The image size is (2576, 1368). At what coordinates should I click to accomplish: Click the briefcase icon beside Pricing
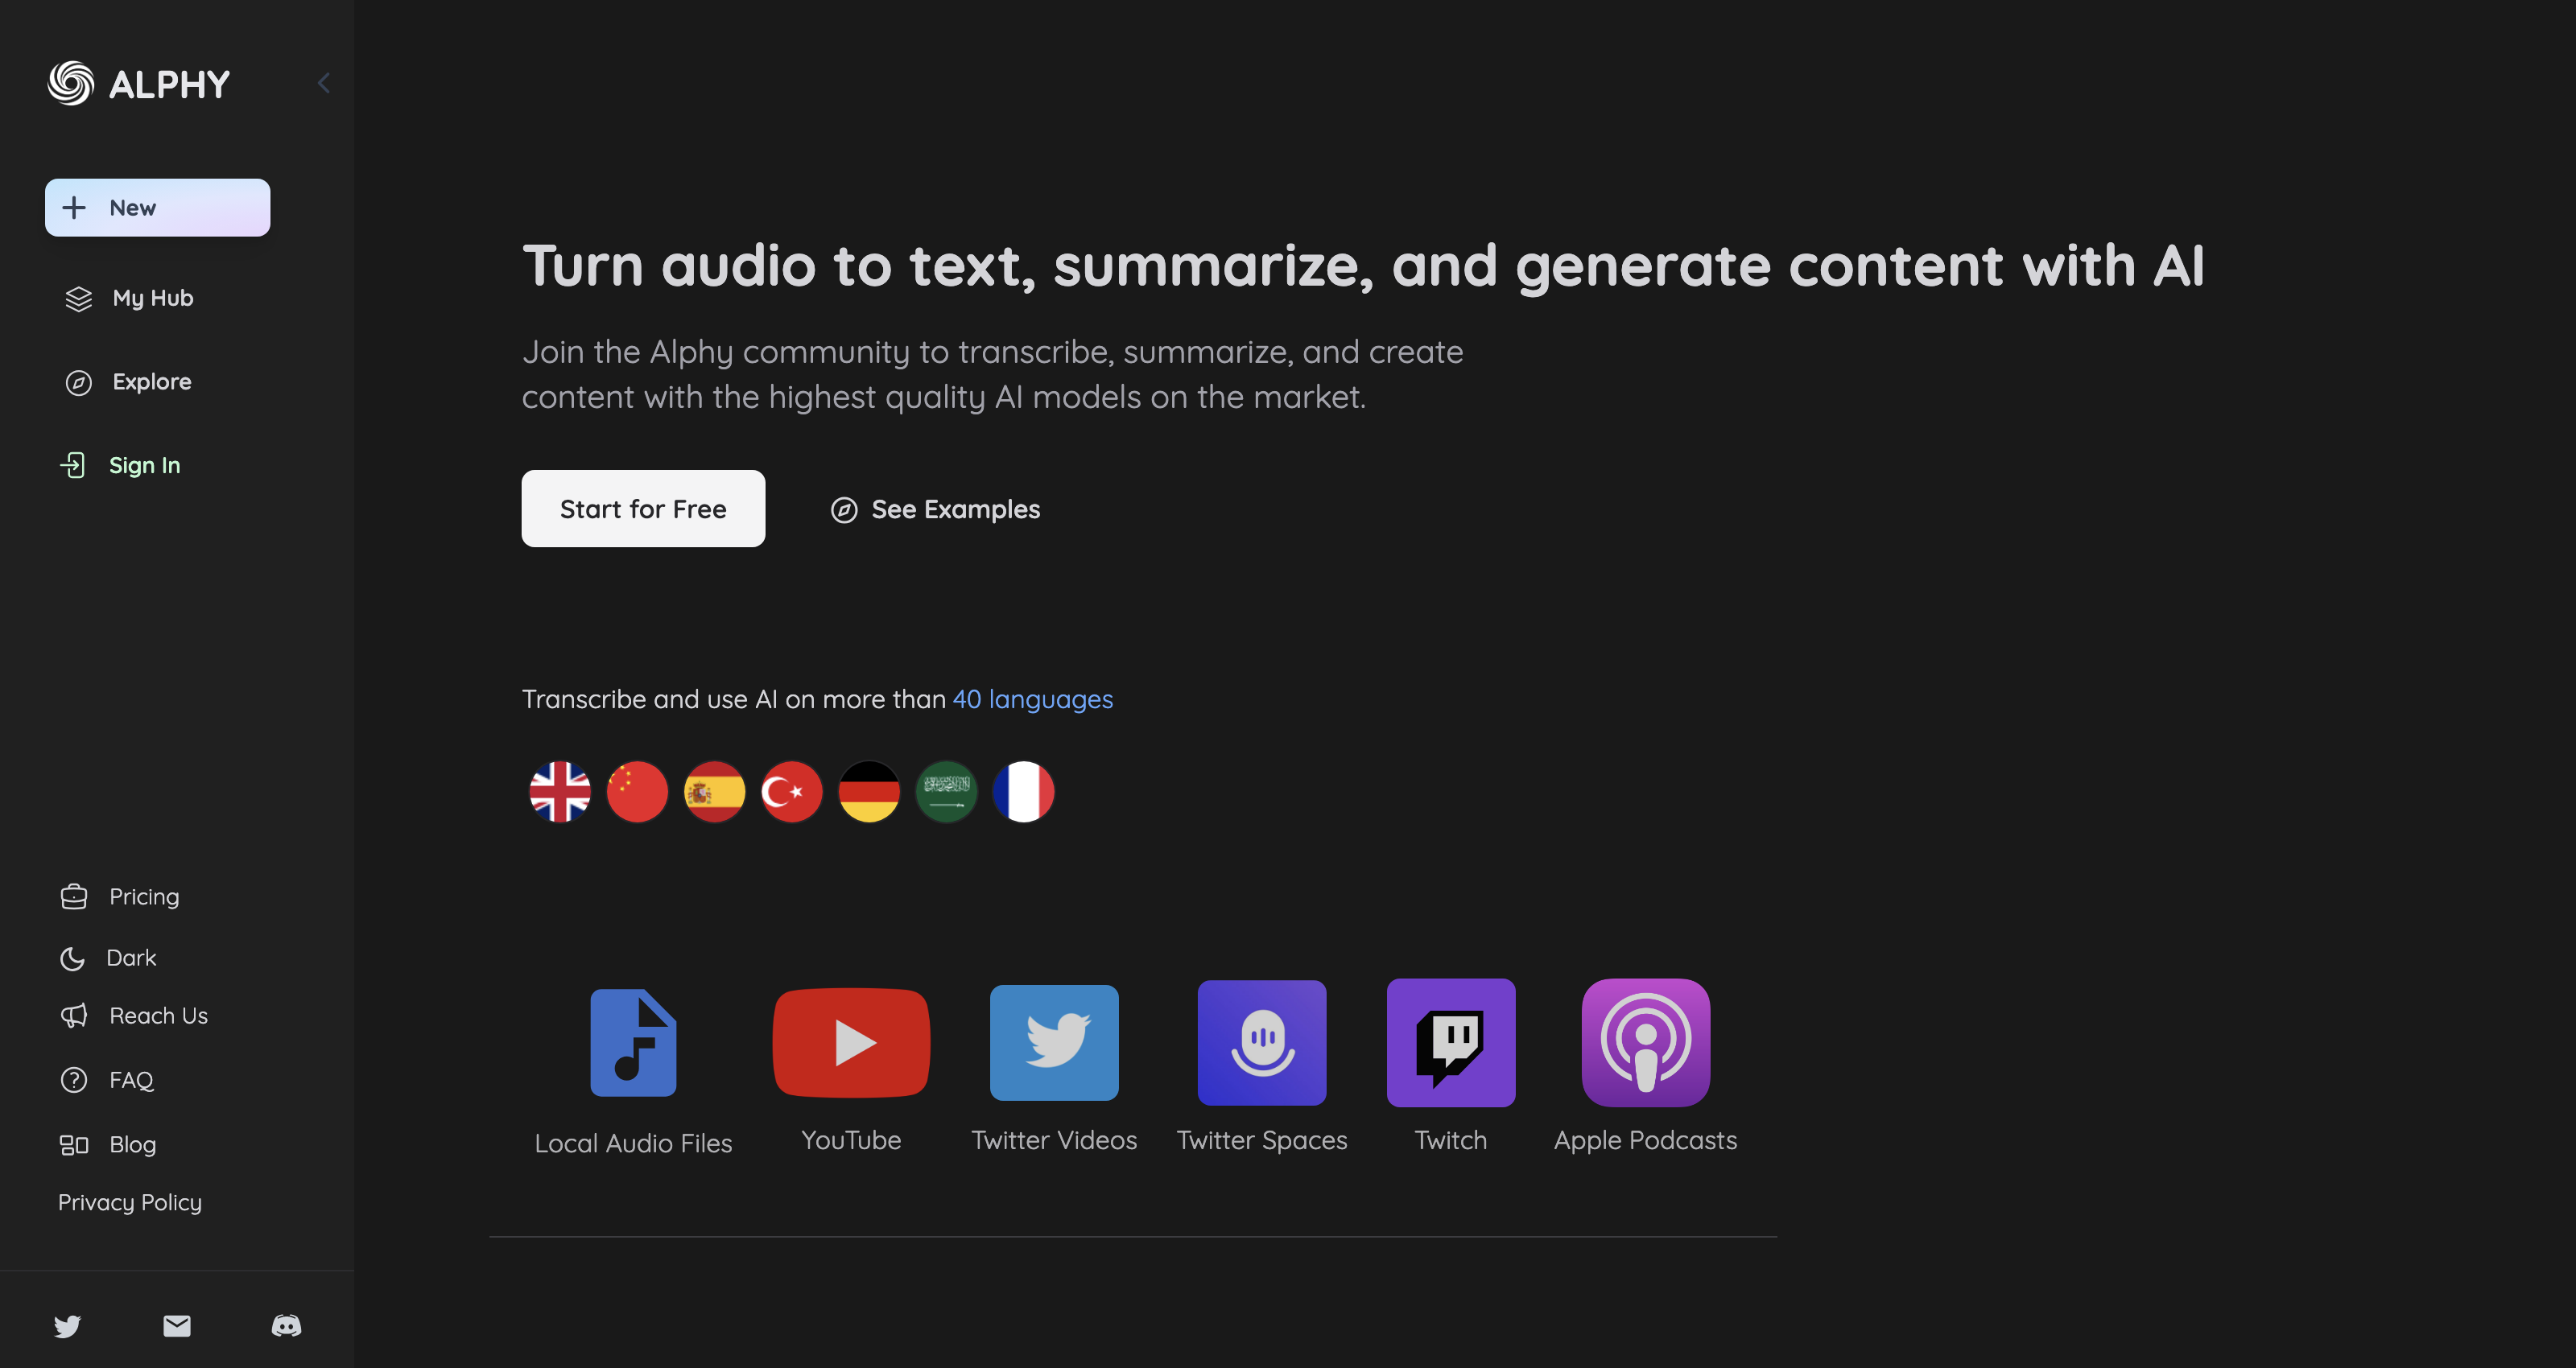(x=74, y=897)
